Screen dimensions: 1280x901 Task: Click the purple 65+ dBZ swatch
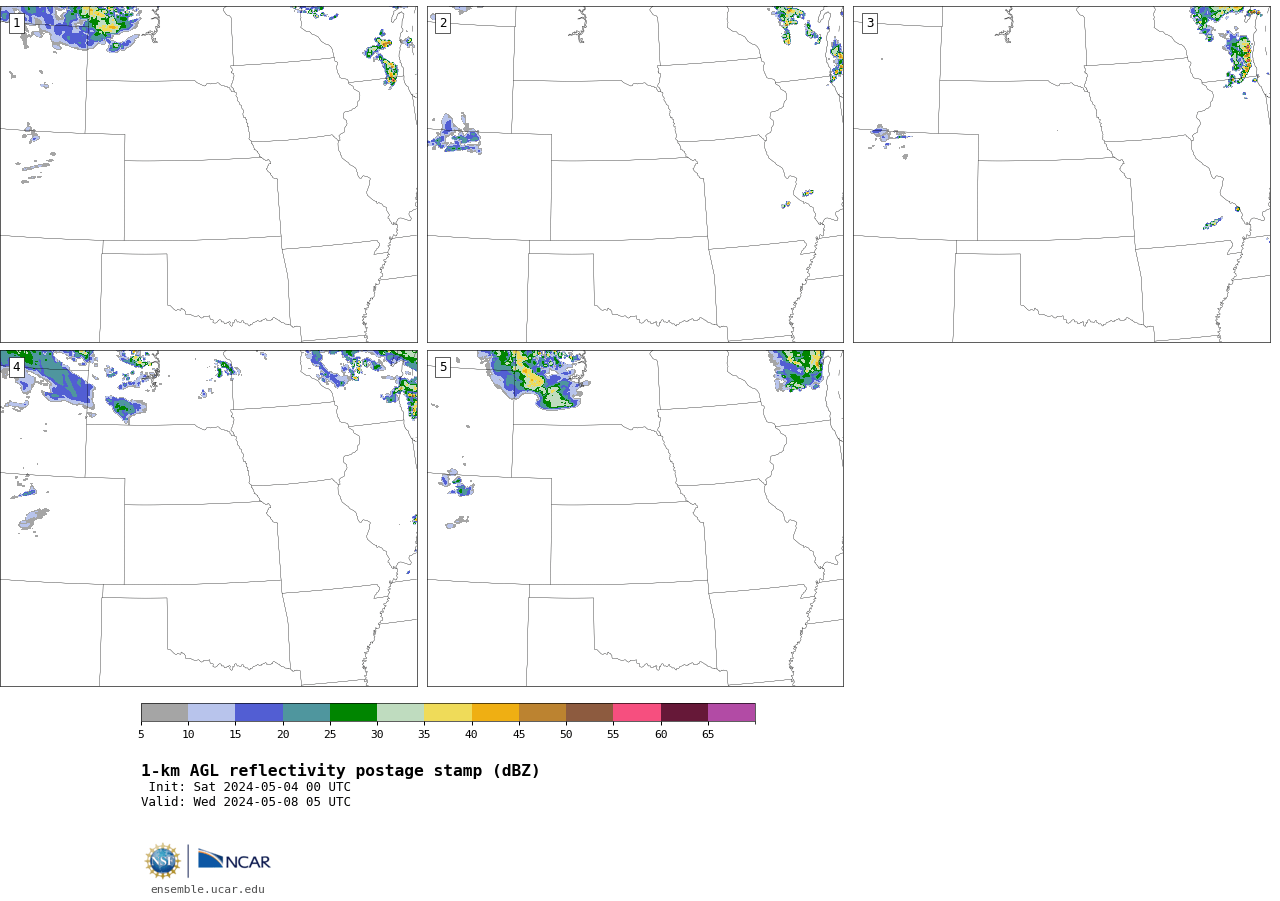click(732, 713)
